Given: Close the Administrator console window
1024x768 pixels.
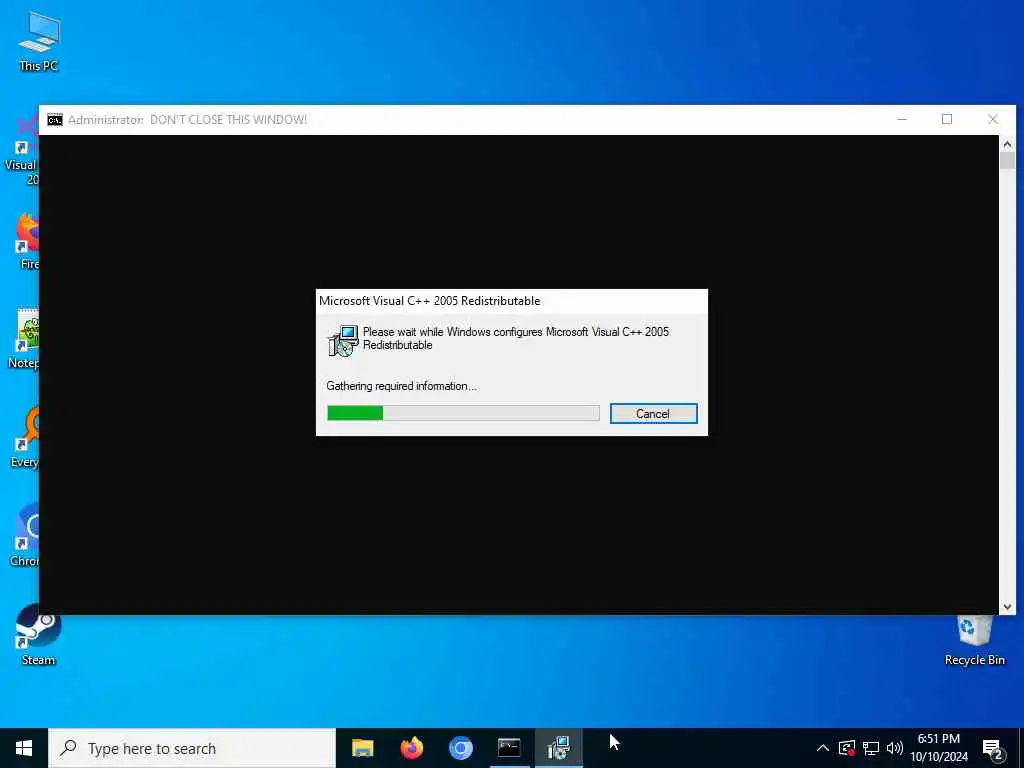Looking at the screenshot, I should pyautogui.click(x=993, y=120).
